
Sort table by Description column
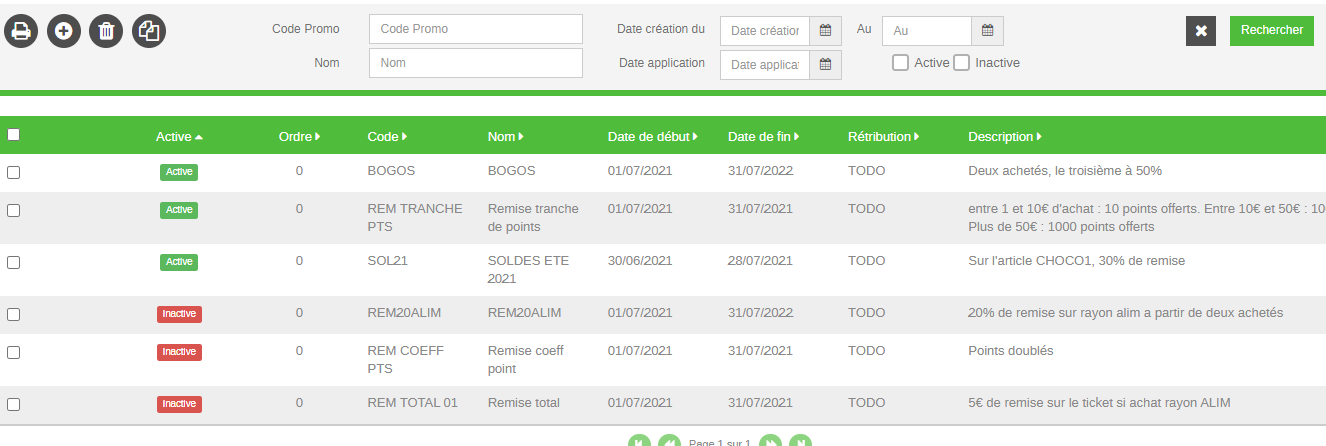(1004, 137)
